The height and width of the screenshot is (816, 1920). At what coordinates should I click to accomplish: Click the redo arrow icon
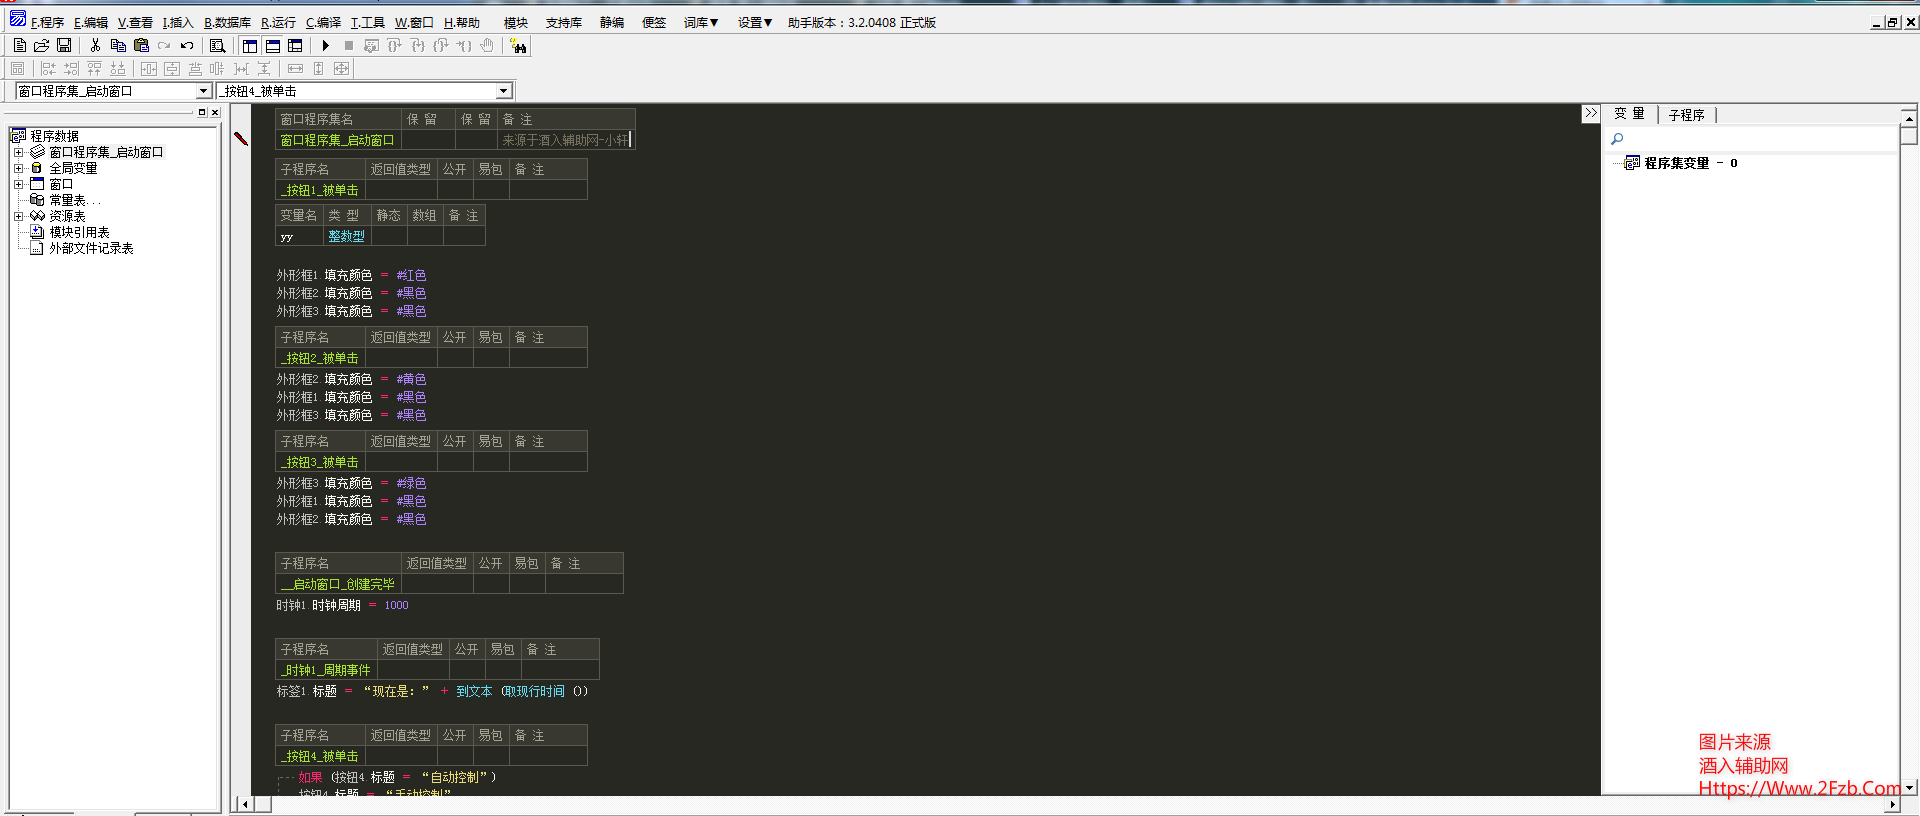click(x=164, y=45)
